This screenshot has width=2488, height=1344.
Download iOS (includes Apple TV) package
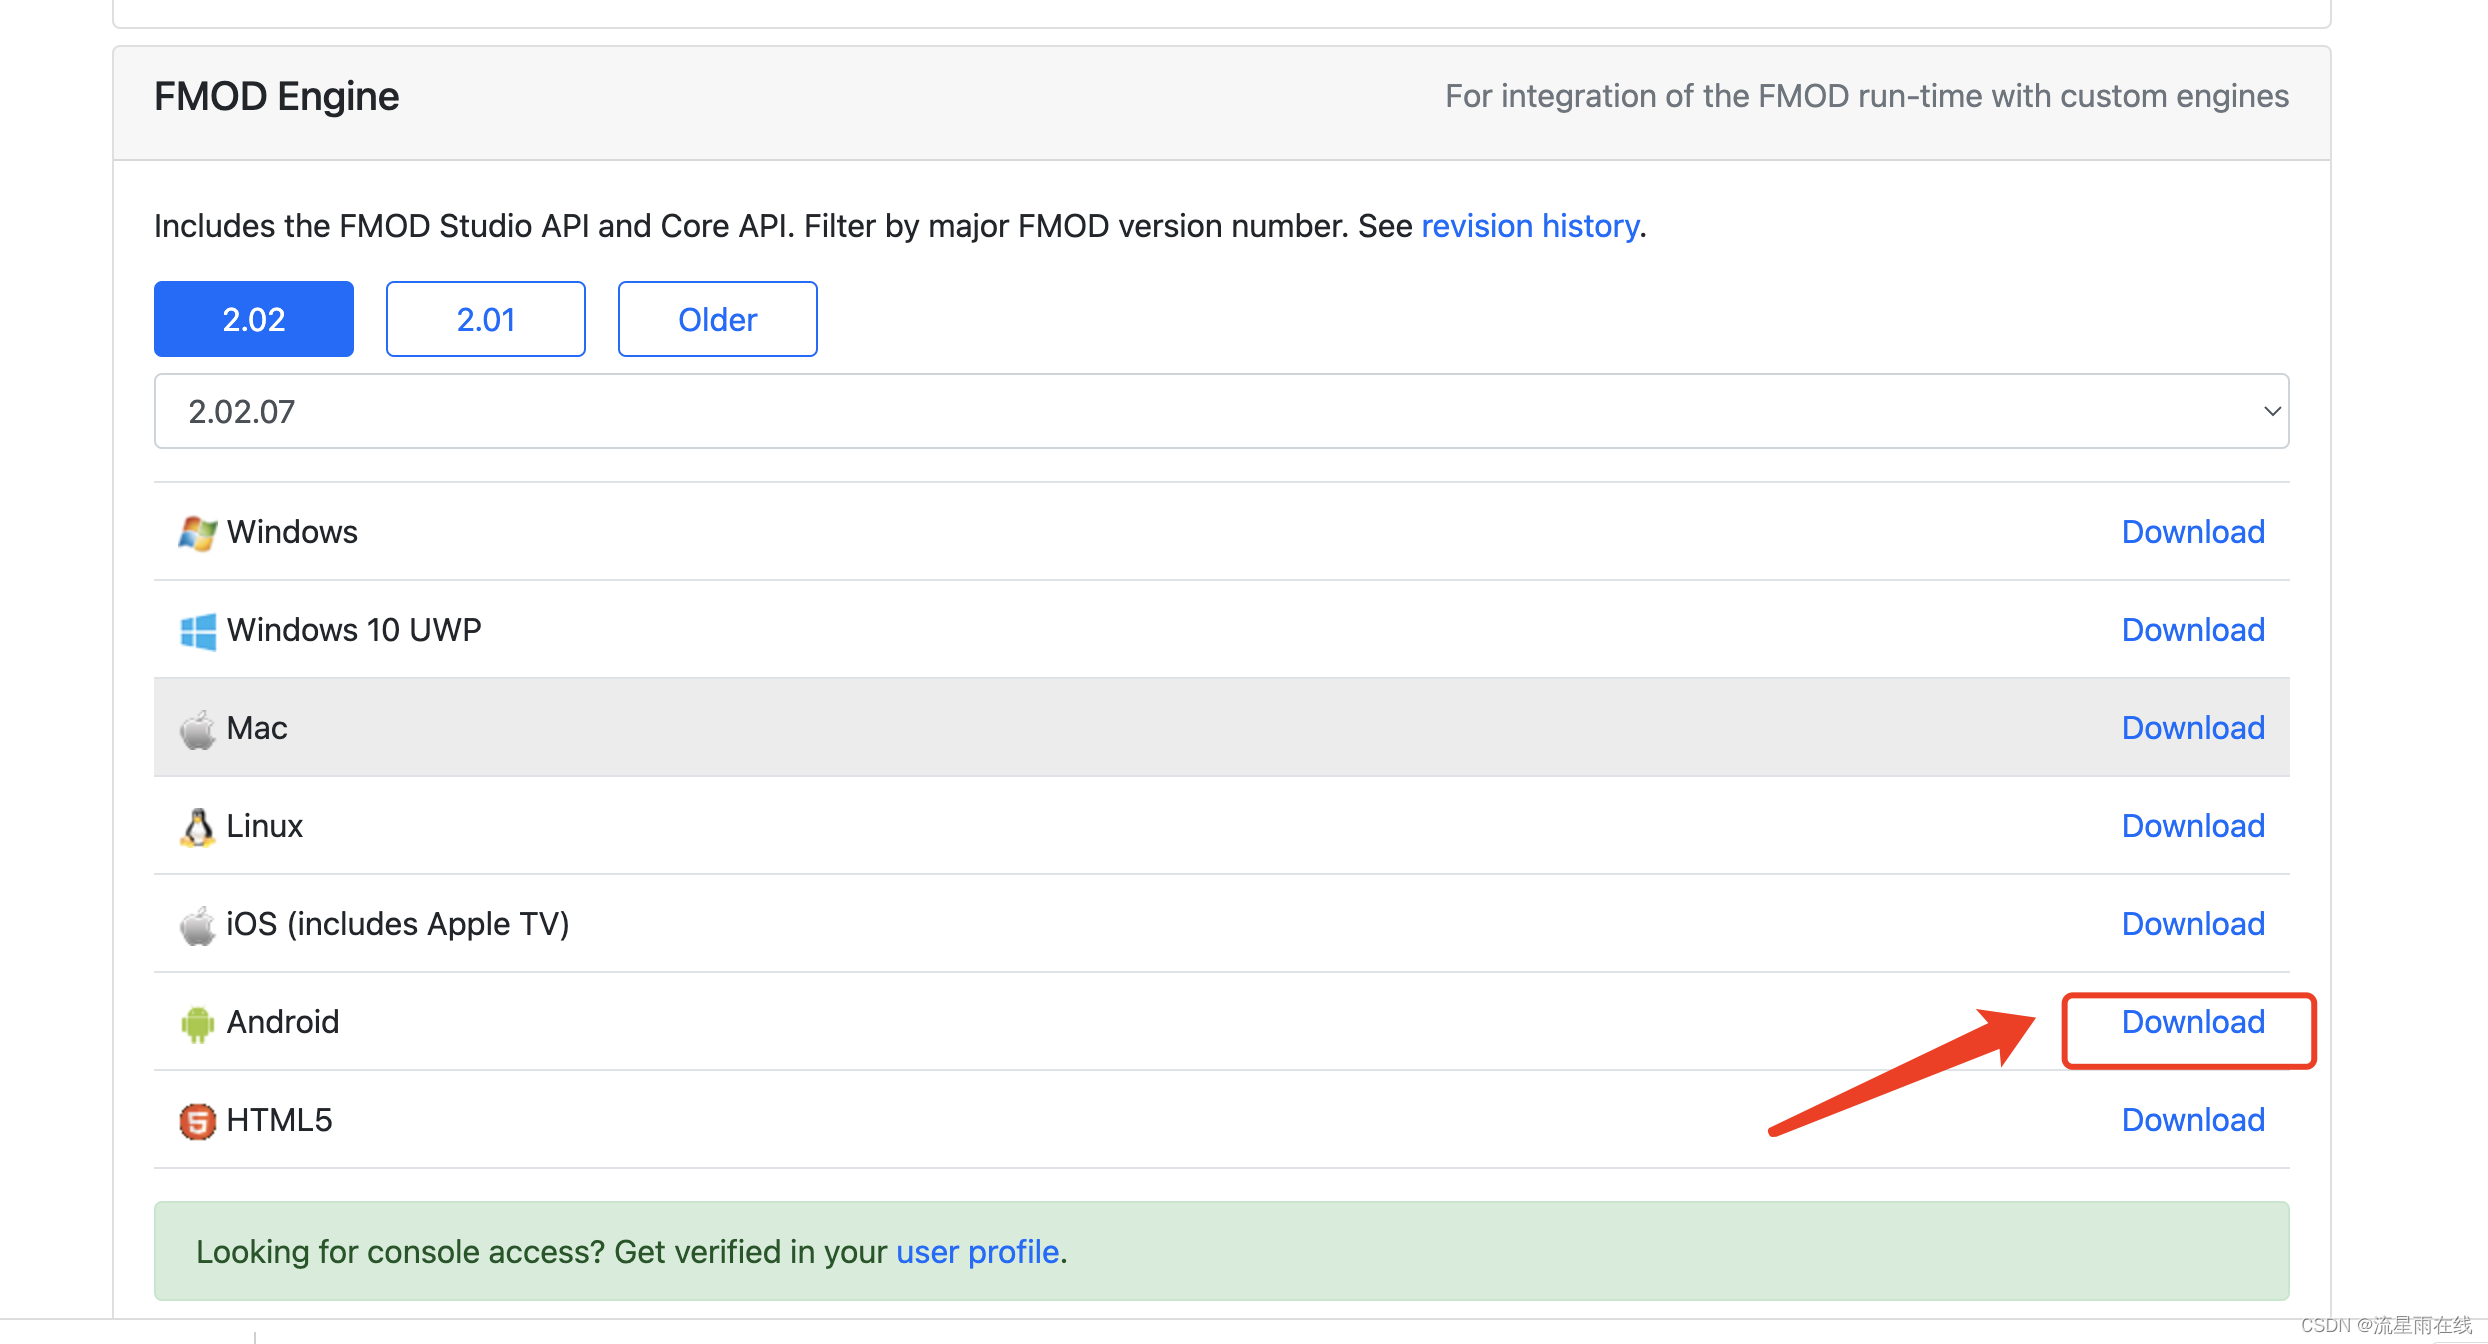point(2193,924)
